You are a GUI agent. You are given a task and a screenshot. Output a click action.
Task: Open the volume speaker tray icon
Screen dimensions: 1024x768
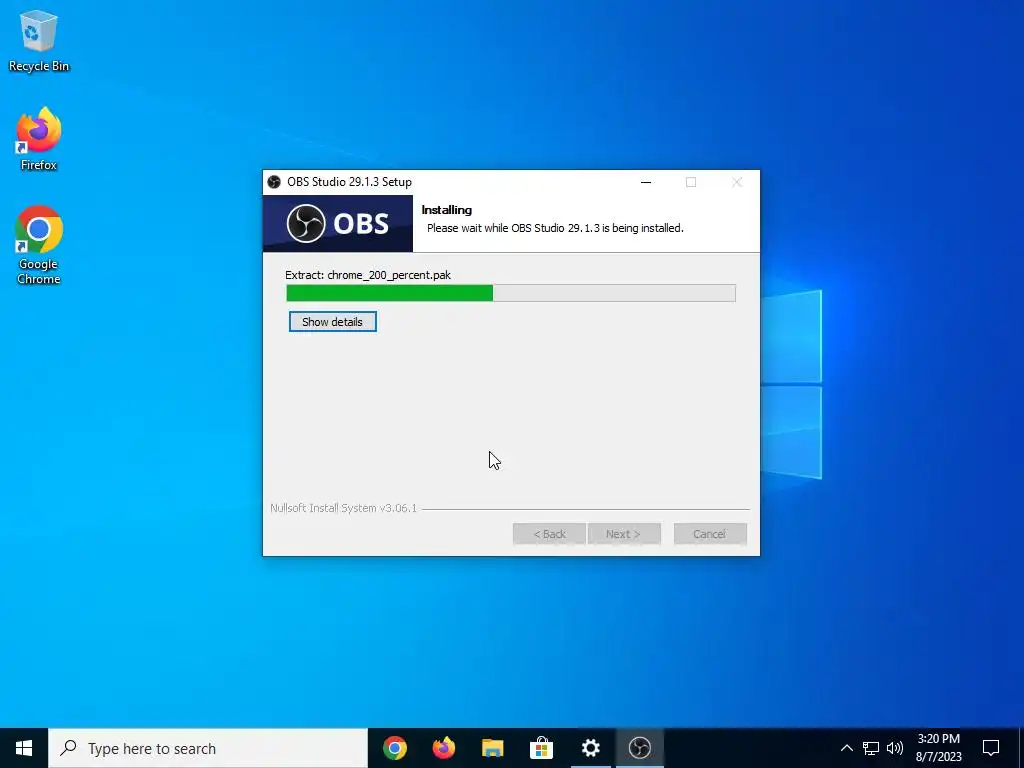tap(895, 748)
